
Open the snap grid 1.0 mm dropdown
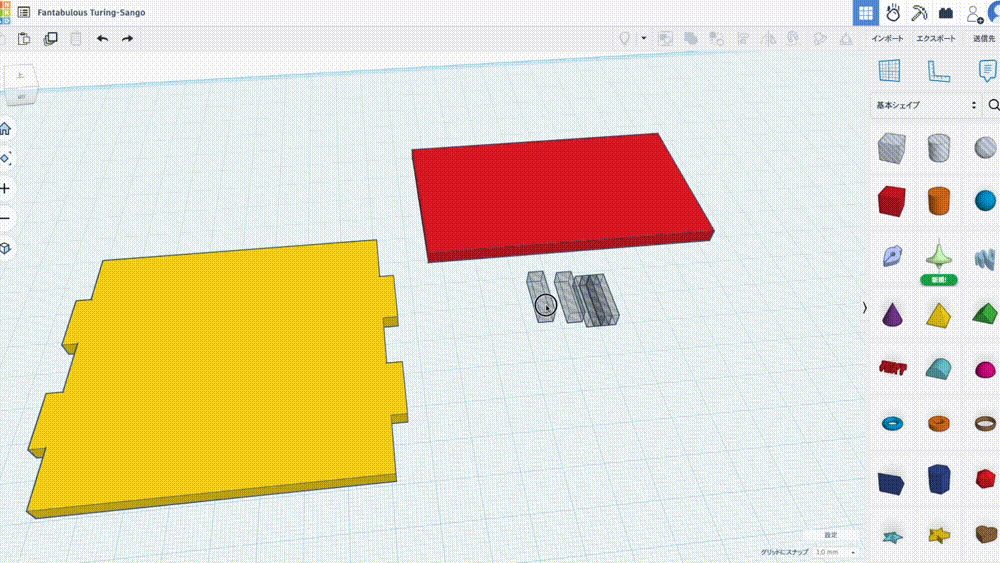coord(836,552)
